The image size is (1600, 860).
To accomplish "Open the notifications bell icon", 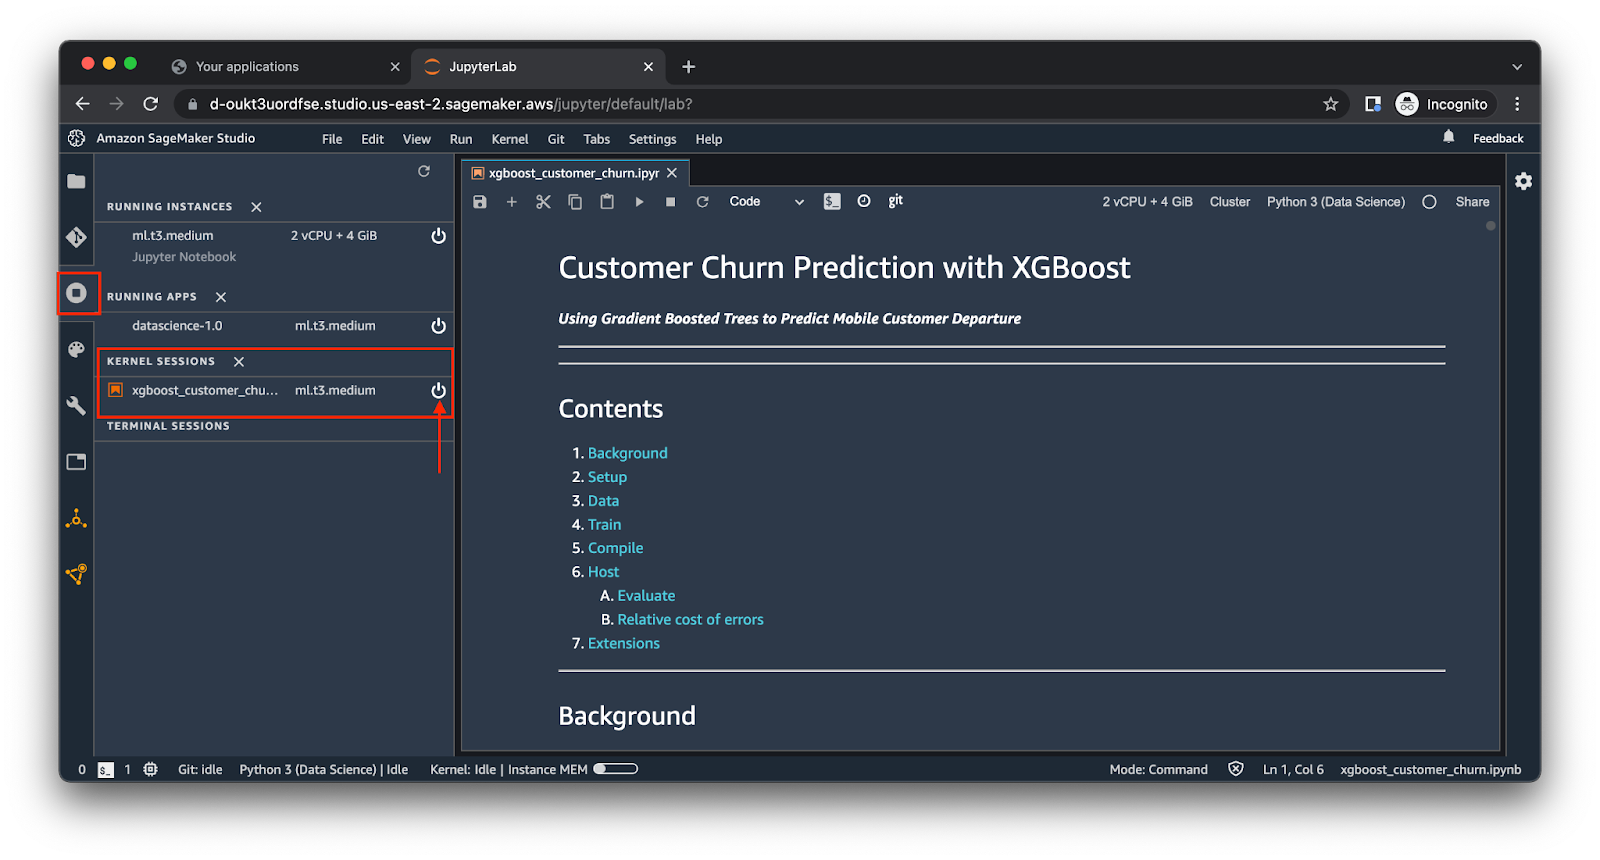I will coord(1448,137).
